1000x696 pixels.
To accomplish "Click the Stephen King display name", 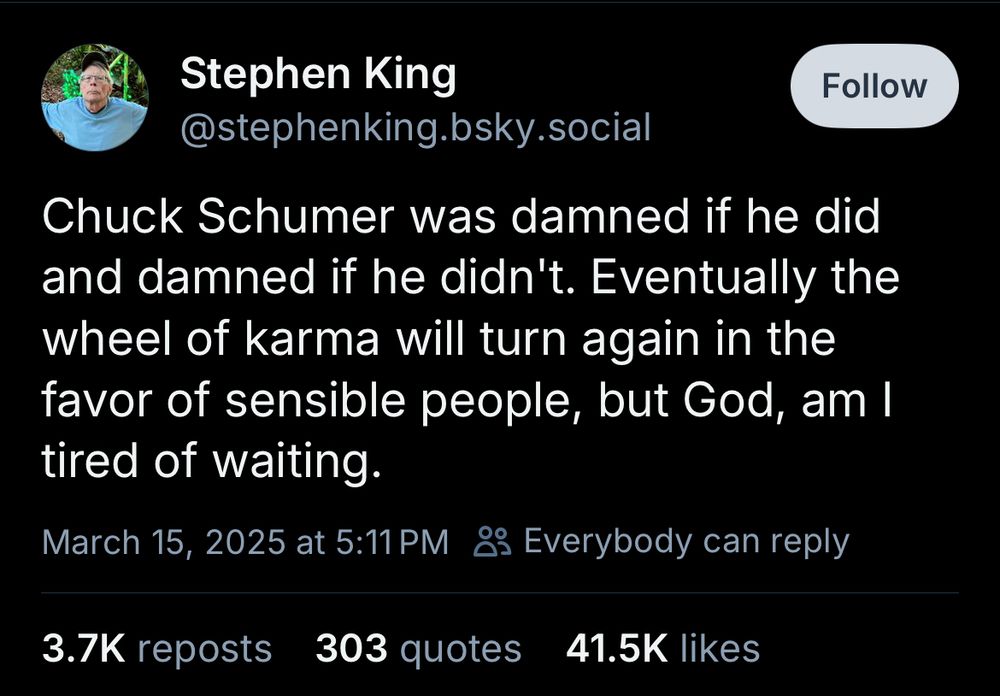I will [x=317, y=74].
